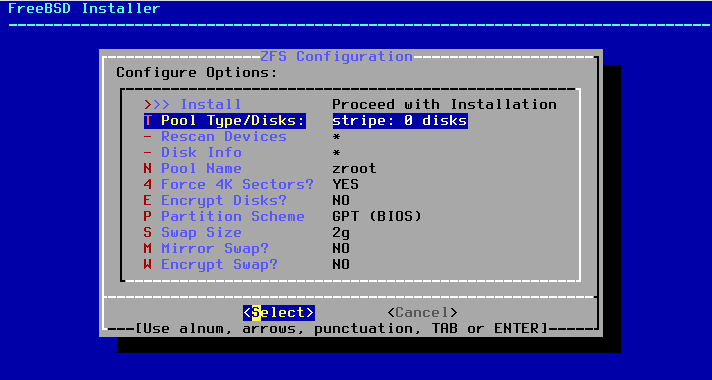712x380 pixels.
Task: Click the red N hotkey letter
Action: tap(148, 168)
